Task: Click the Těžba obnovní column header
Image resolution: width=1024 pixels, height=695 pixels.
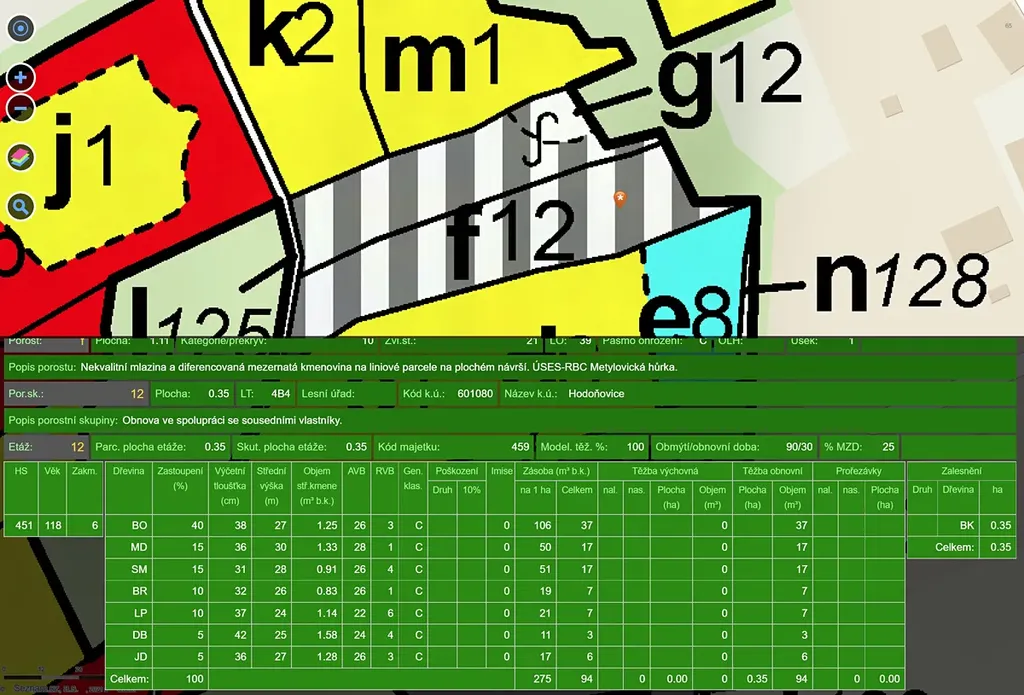Action: [772, 470]
